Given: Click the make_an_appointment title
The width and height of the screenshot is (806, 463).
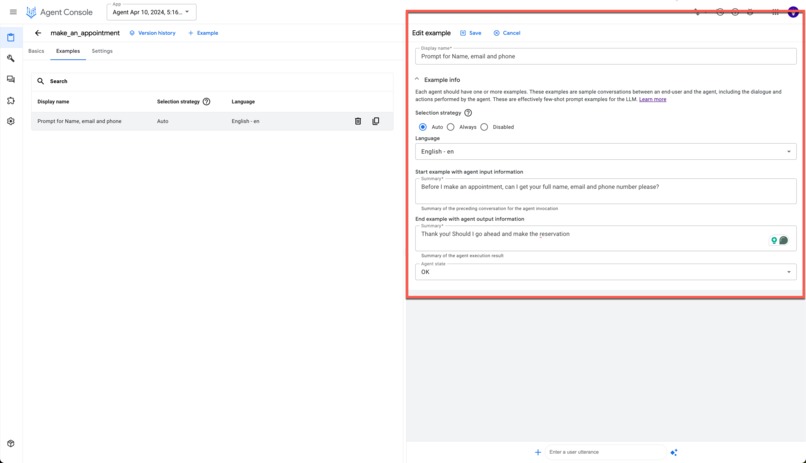Looking at the screenshot, I should [85, 33].
